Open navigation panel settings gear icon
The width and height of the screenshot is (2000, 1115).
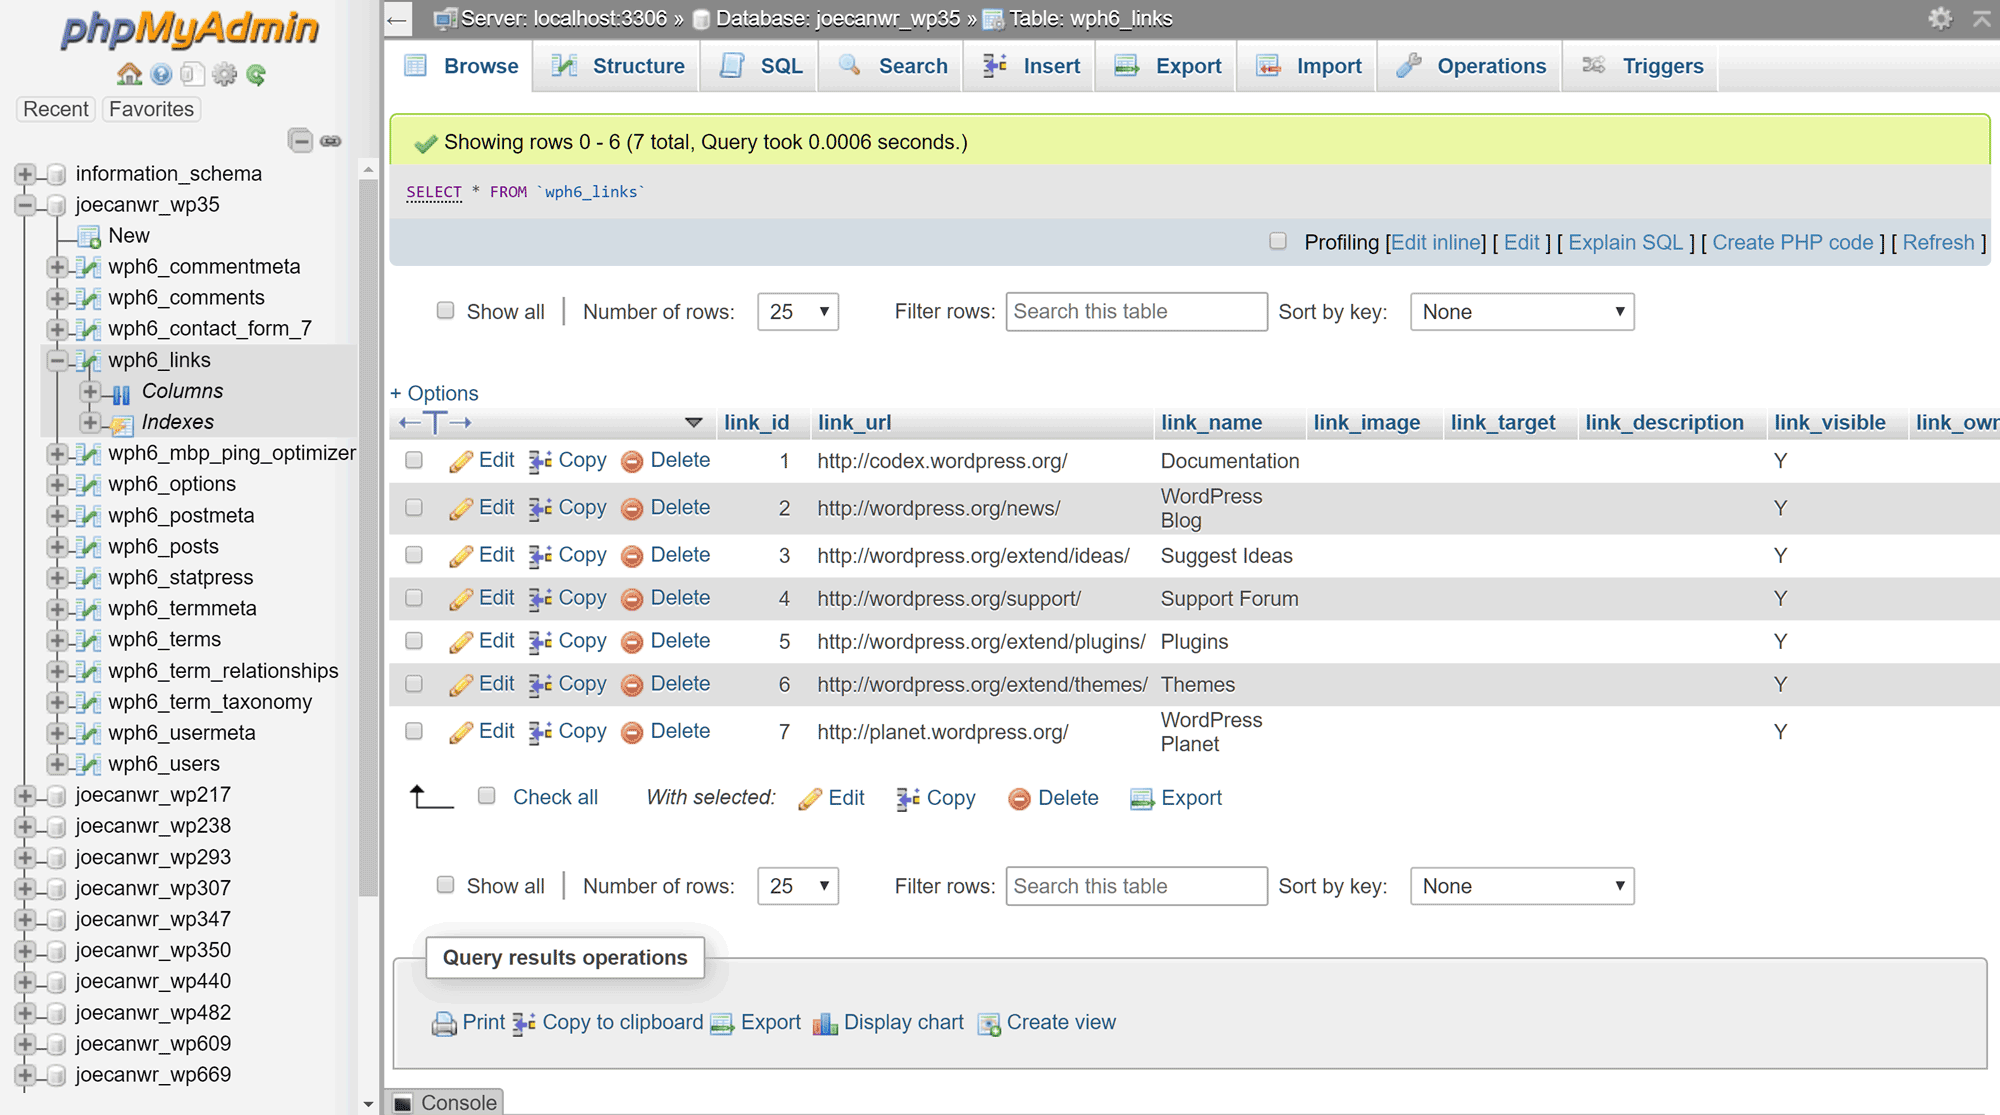(x=225, y=74)
